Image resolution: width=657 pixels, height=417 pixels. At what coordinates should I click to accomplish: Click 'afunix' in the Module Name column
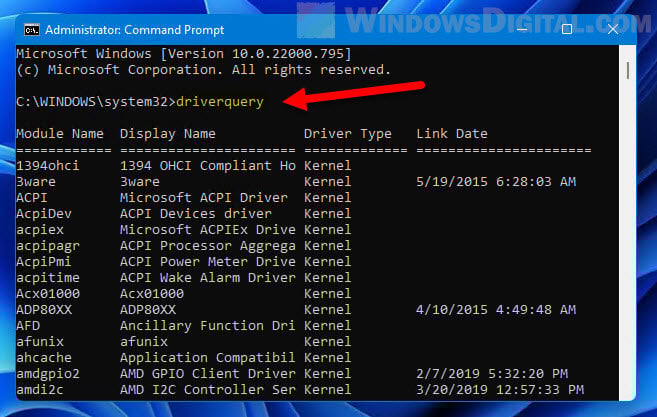pyautogui.click(x=40, y=342)
